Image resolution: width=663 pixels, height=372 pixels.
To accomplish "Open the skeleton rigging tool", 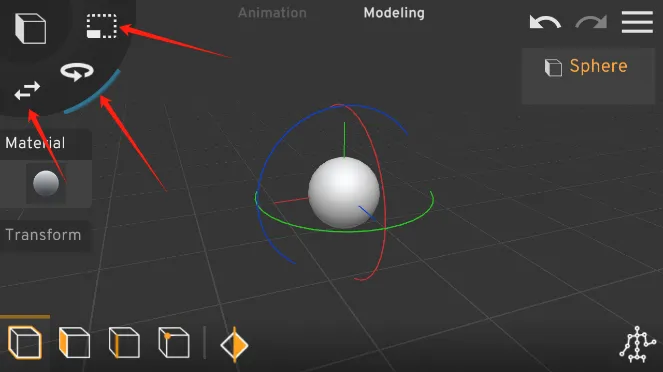I will click(x=638, y=345).
